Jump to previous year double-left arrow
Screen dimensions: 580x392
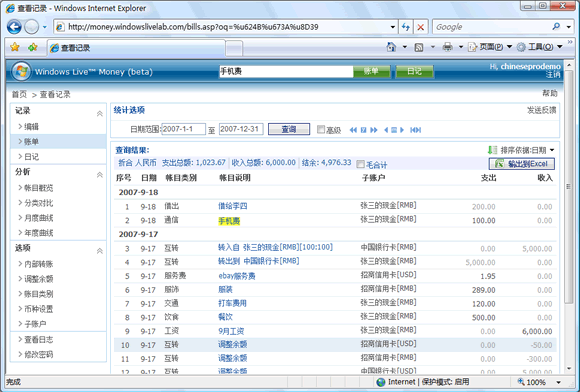(353, 130)
